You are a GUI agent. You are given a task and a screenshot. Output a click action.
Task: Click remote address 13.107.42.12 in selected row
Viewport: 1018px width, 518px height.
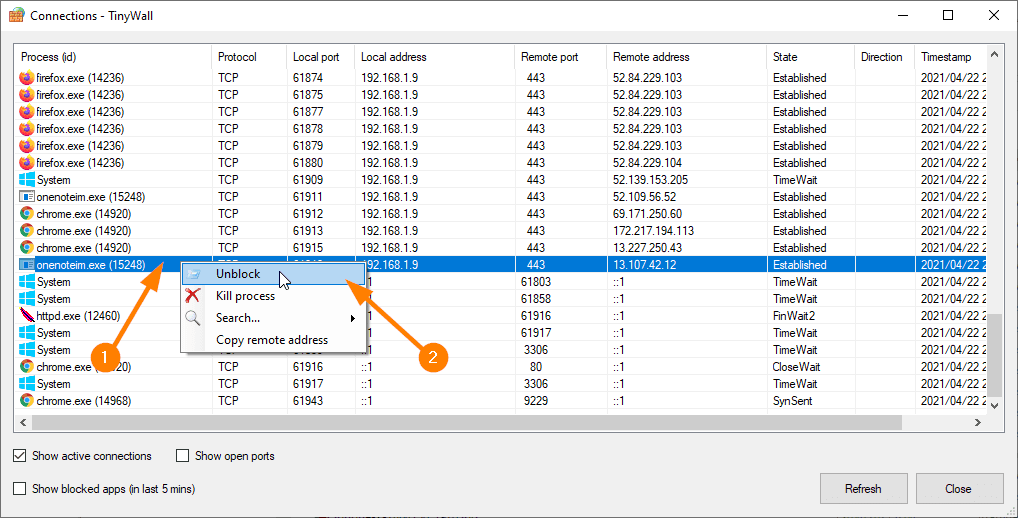[x=644, y=265]
